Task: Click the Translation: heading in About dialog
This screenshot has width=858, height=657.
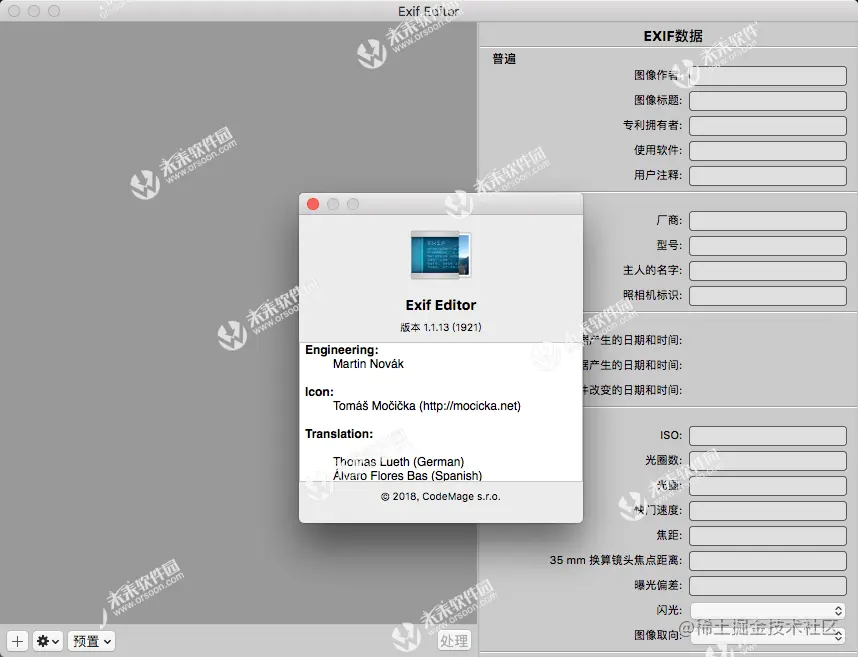Action: point(339,434)
